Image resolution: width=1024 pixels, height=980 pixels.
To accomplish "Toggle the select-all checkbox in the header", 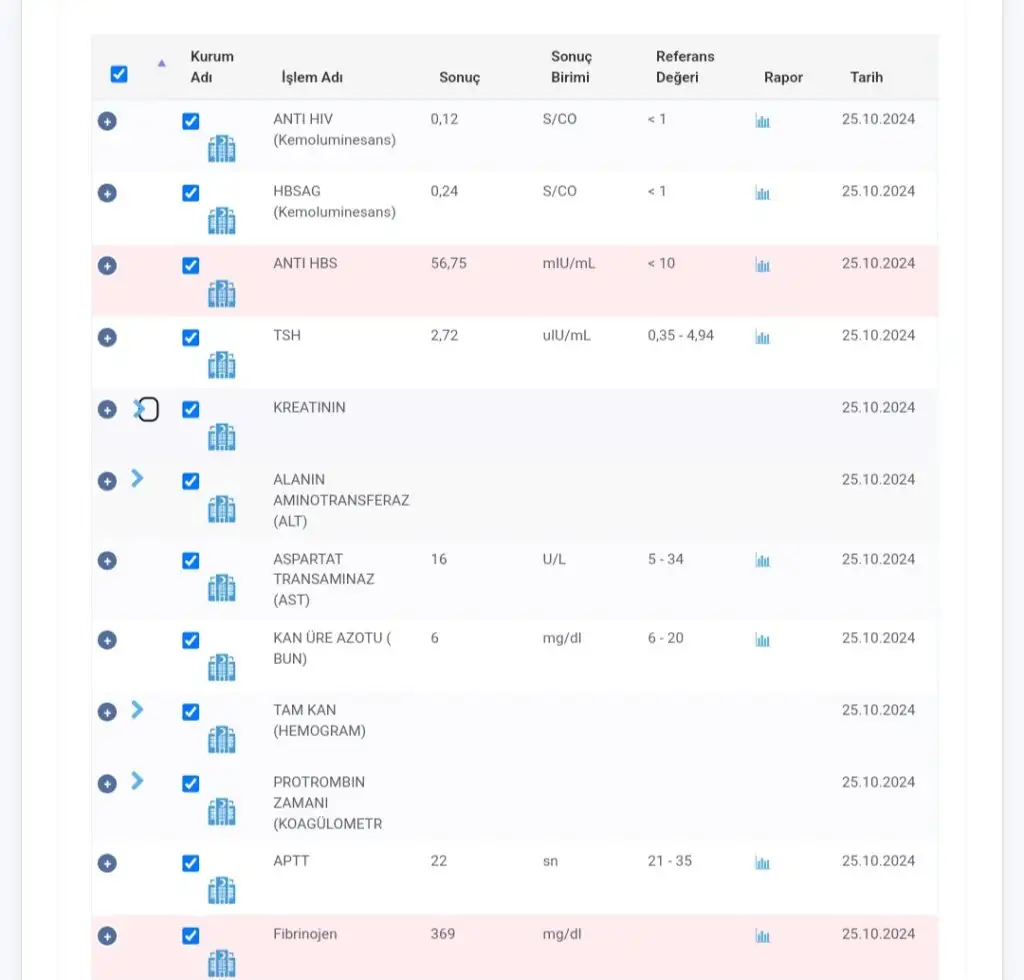I will 119,74.
